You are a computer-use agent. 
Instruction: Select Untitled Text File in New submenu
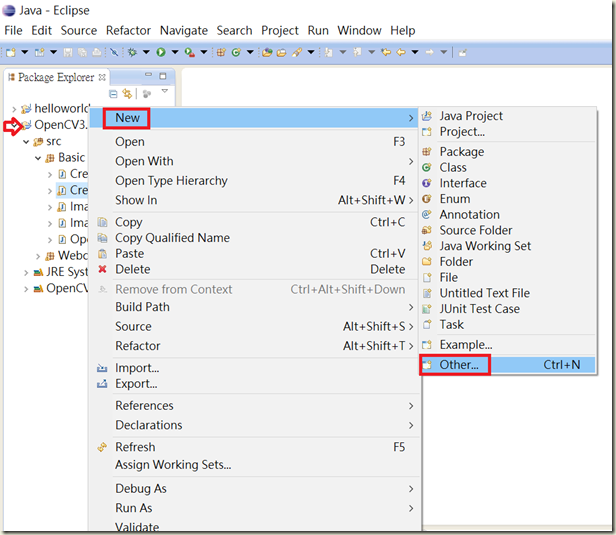click(x=508, y=293)
